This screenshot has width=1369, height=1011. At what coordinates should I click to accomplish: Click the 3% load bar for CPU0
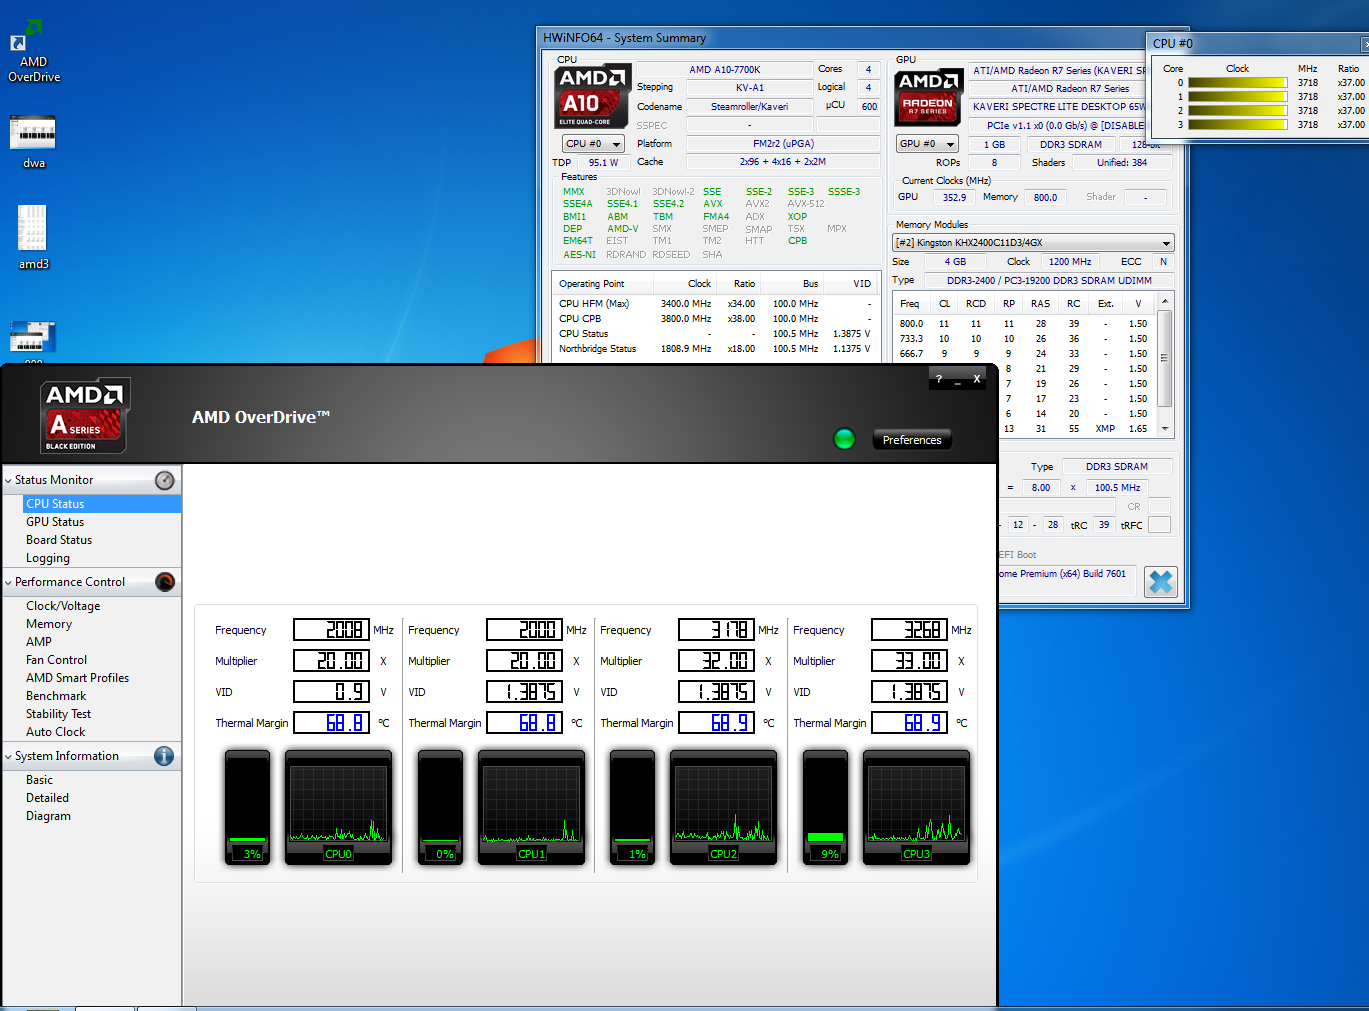[247, 808]
